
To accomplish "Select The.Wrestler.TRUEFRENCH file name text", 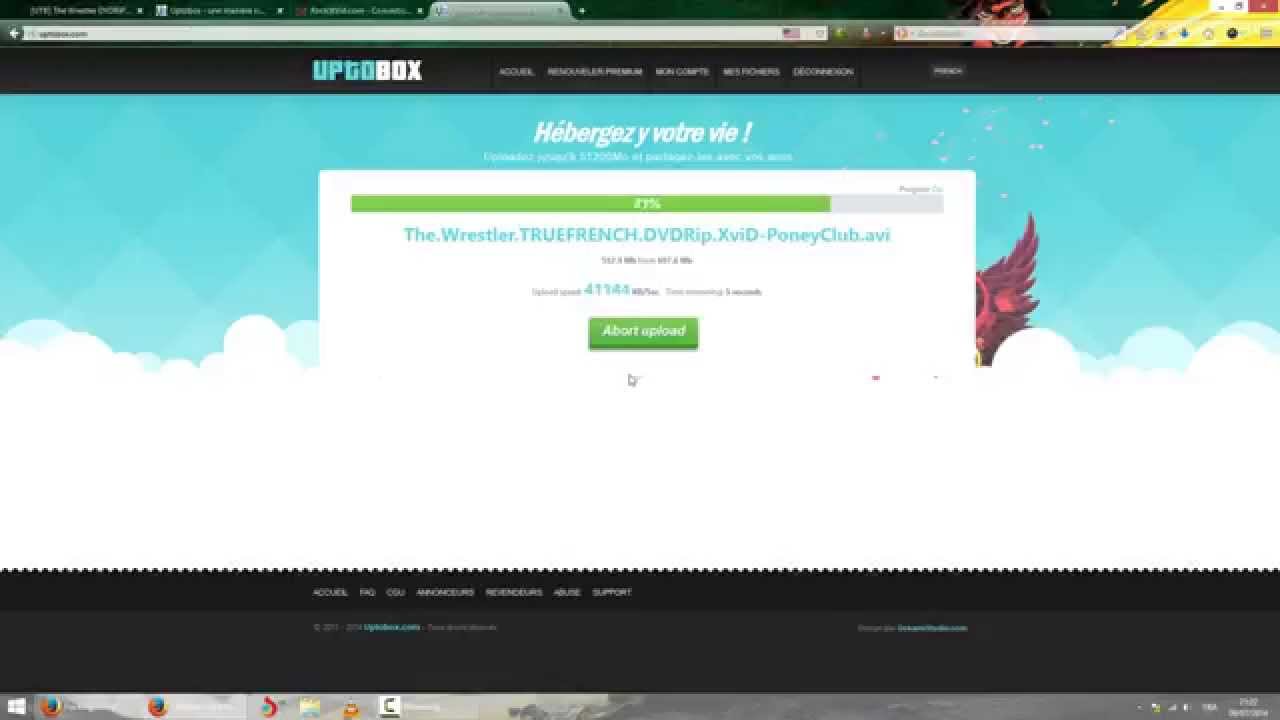I will point(647,235).
